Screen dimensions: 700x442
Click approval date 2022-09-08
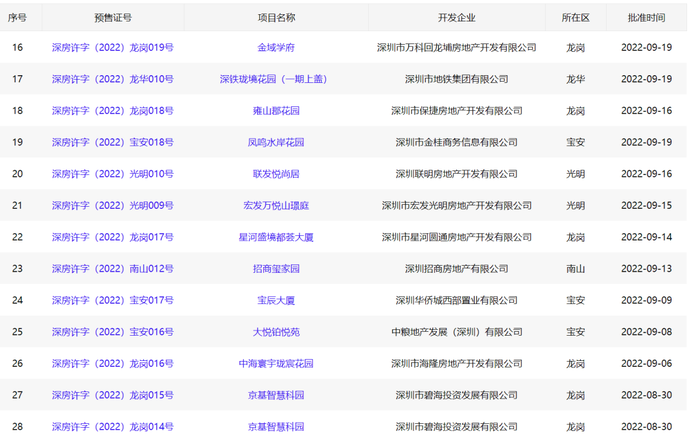(646, 332)
